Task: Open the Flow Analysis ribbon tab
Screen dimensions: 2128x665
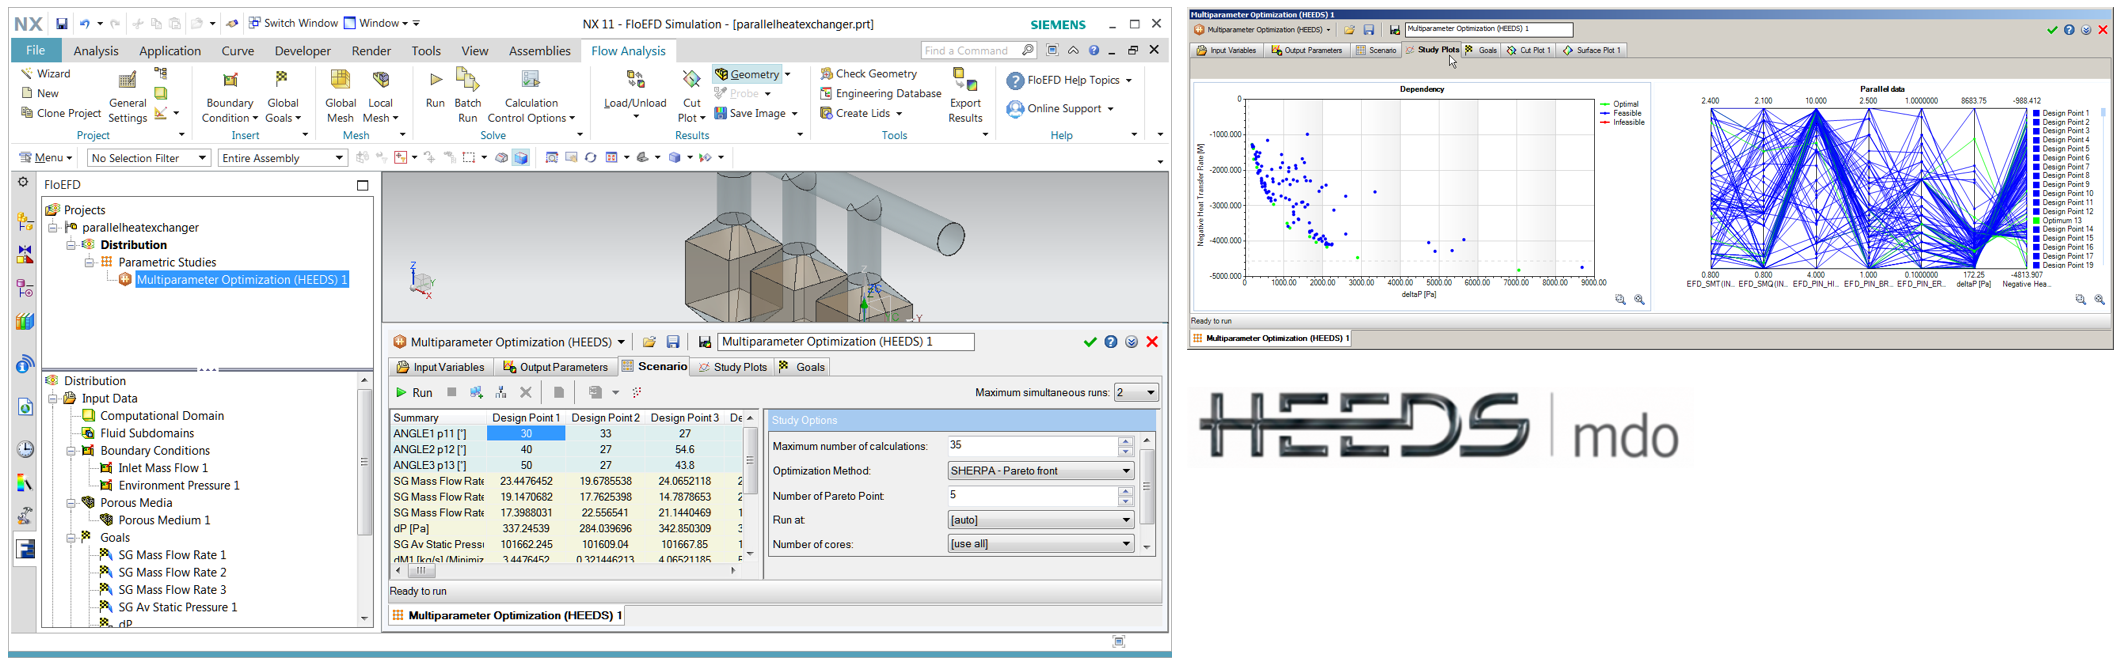Action: [628, 50]
